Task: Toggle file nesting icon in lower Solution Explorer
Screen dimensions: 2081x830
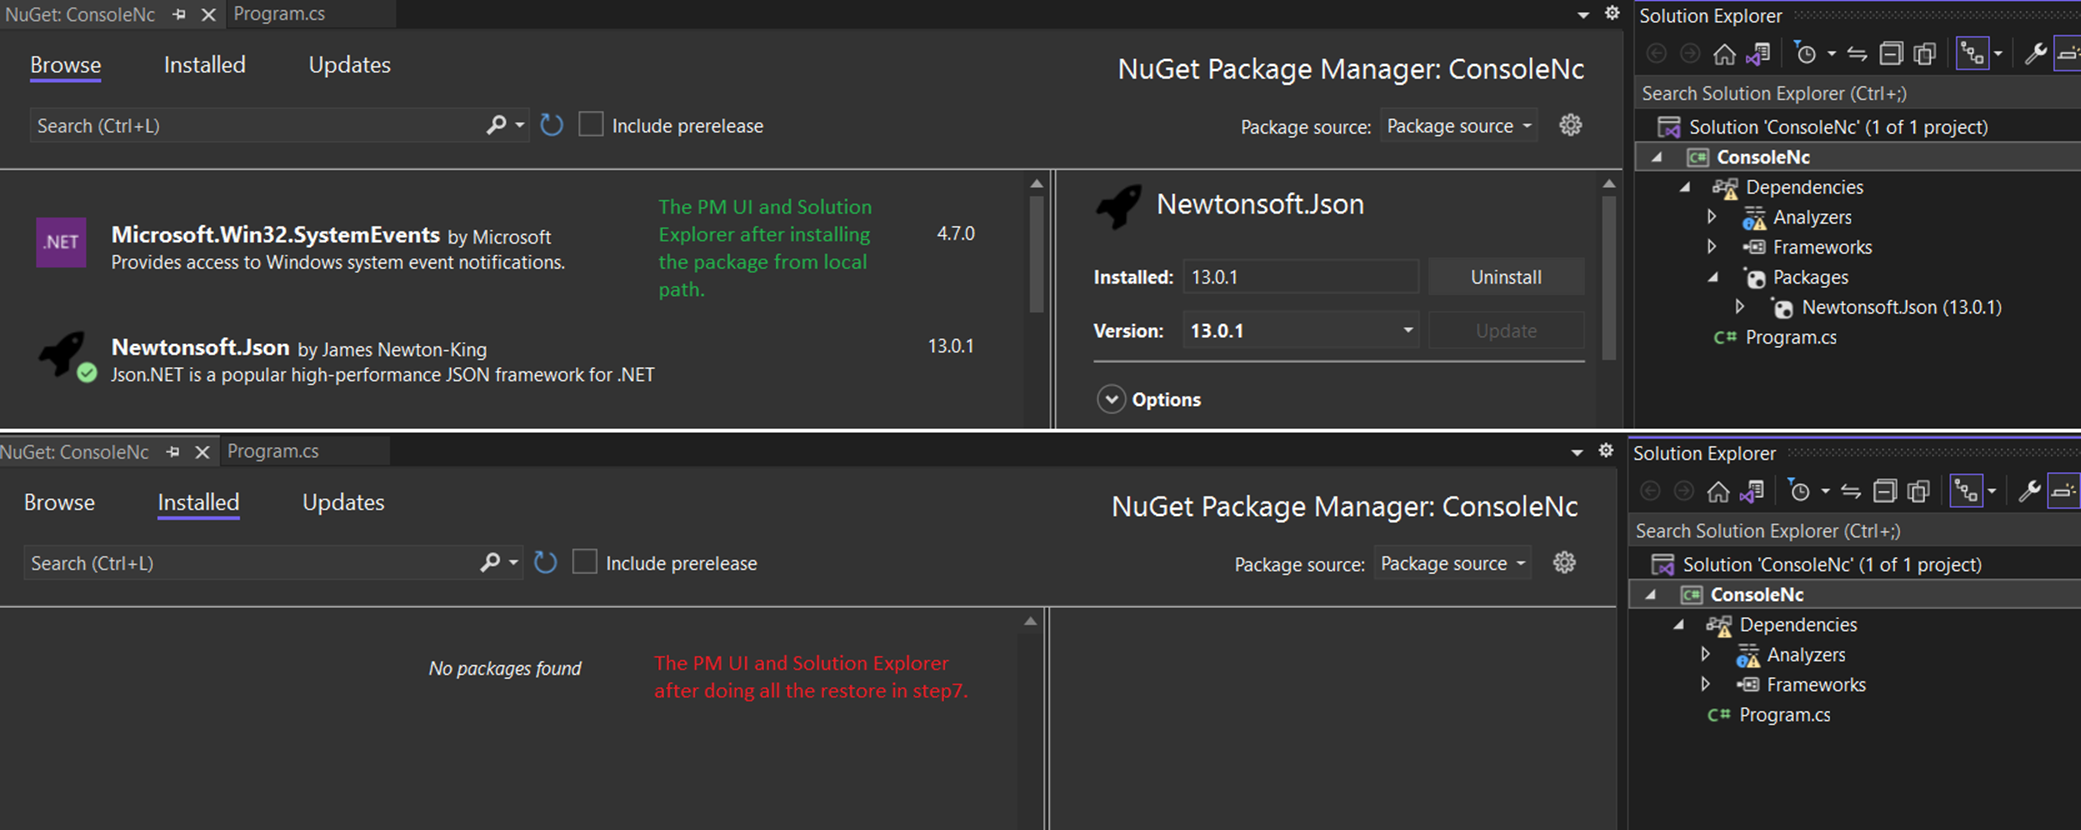Action: [x=1966, y=491]
